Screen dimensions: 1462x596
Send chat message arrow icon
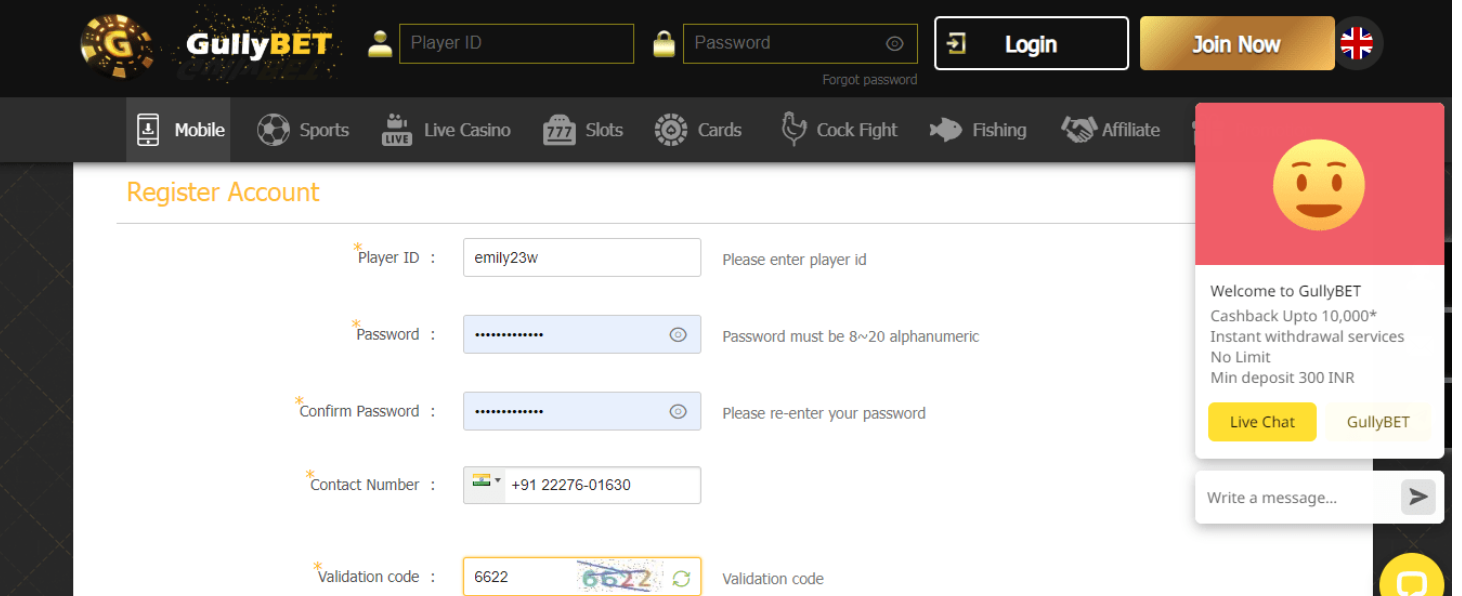tap(1418, 497)
